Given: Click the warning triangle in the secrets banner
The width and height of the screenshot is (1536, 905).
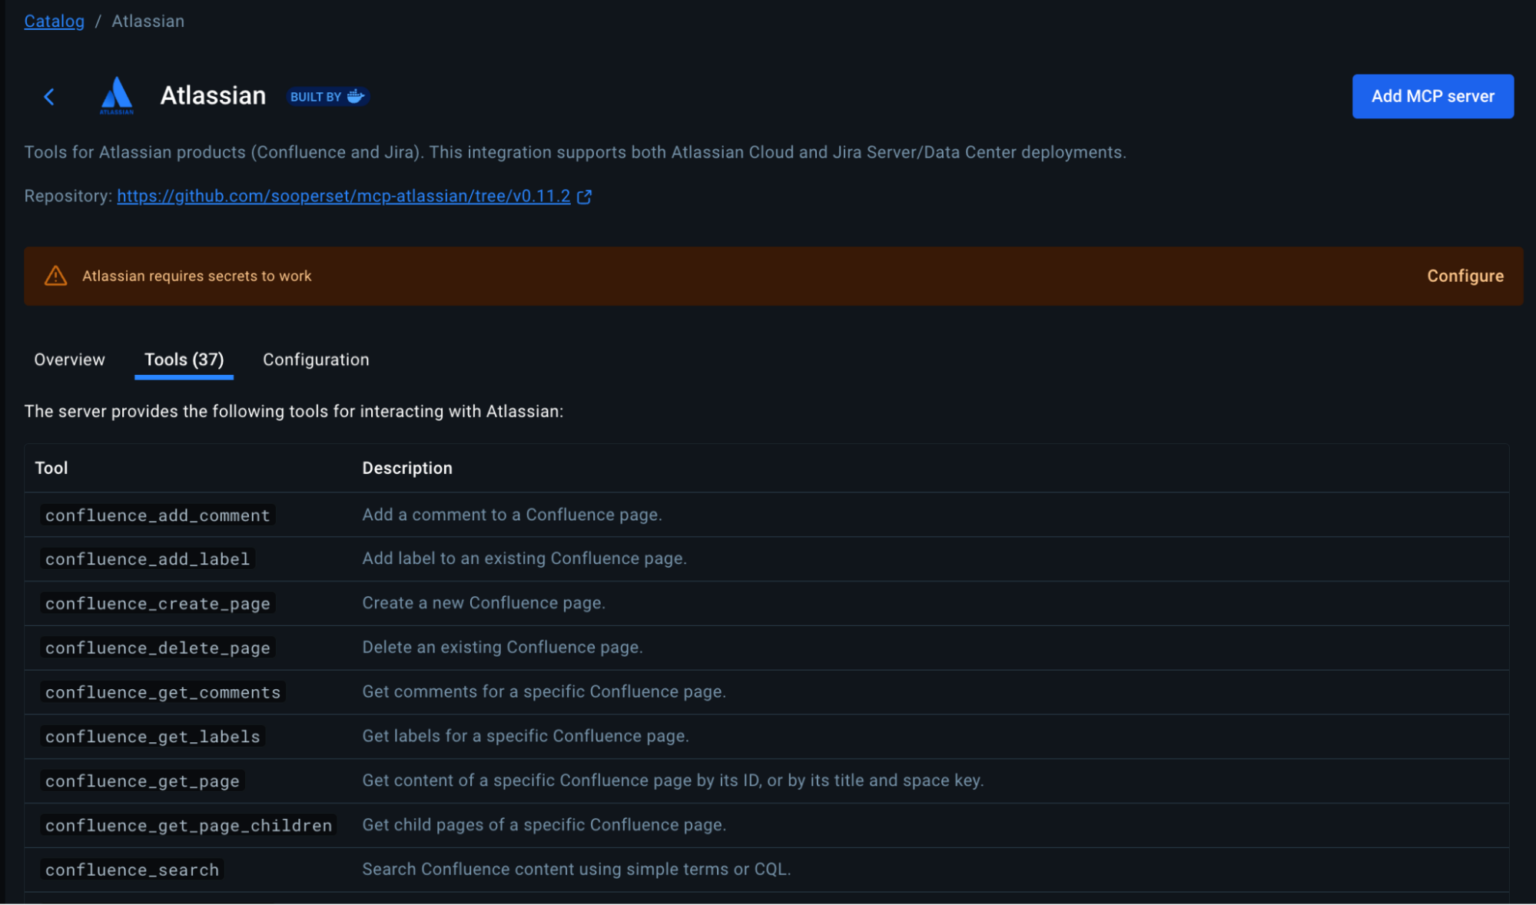Looking at the screenshot, I should pyautogui.click(x=55, y=275).
